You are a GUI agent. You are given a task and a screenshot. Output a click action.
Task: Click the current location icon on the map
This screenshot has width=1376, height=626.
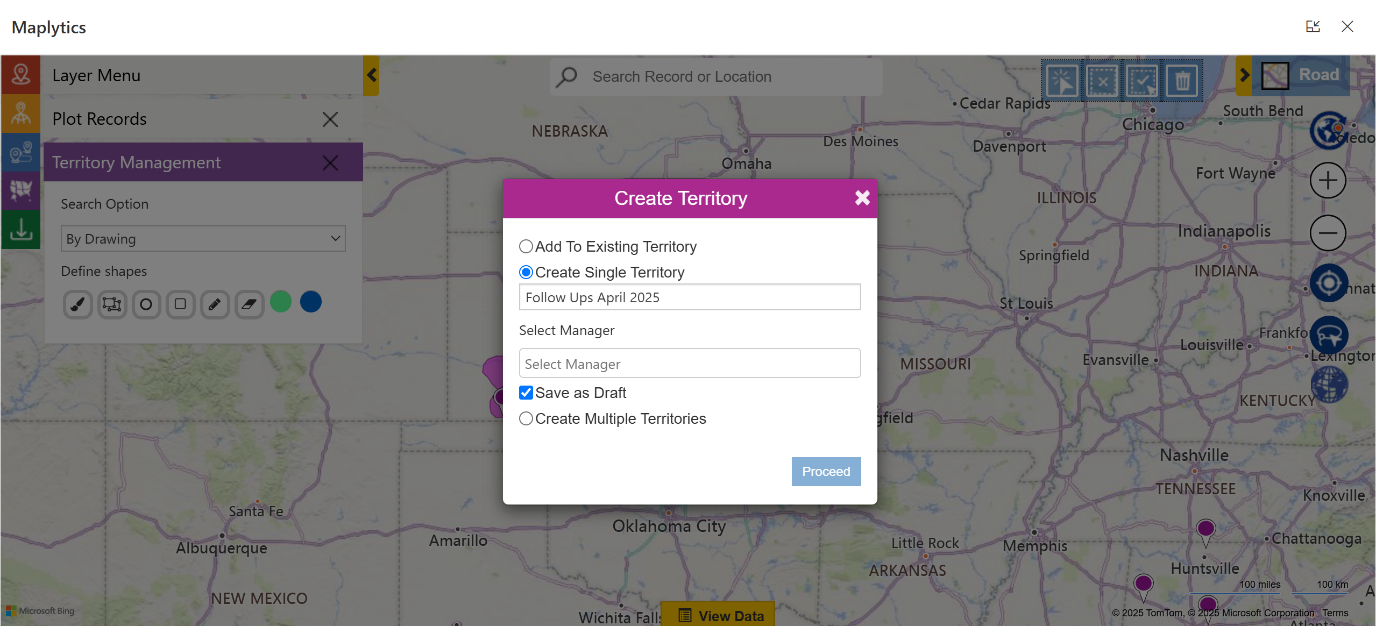click(1329, 283)
